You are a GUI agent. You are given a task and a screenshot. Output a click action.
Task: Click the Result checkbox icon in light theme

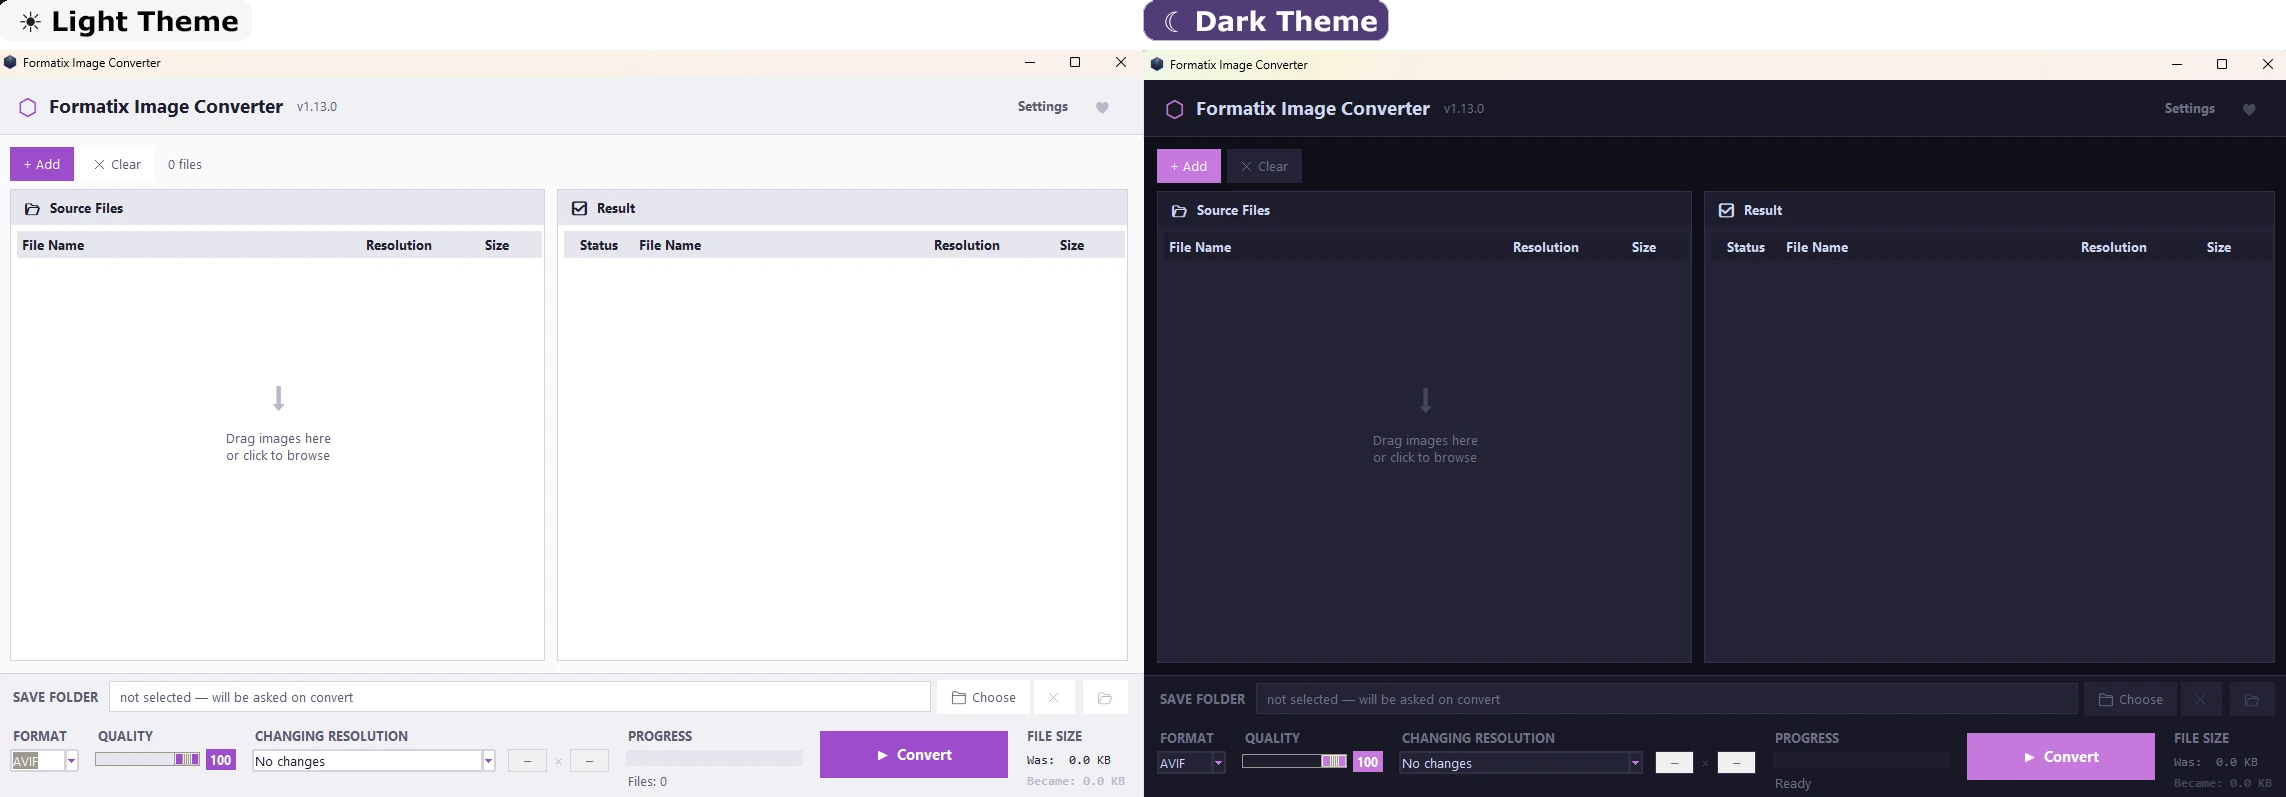click(x=579, y=208)
